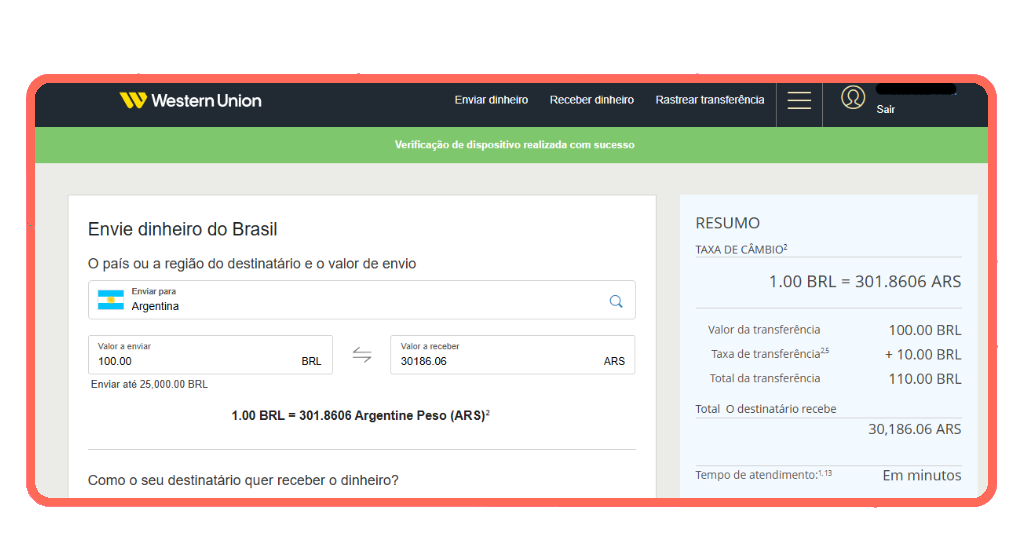1024x536 pixels.
Task: Swap currencies with the double-arrow icon
Action: click(x=362, y=355)
